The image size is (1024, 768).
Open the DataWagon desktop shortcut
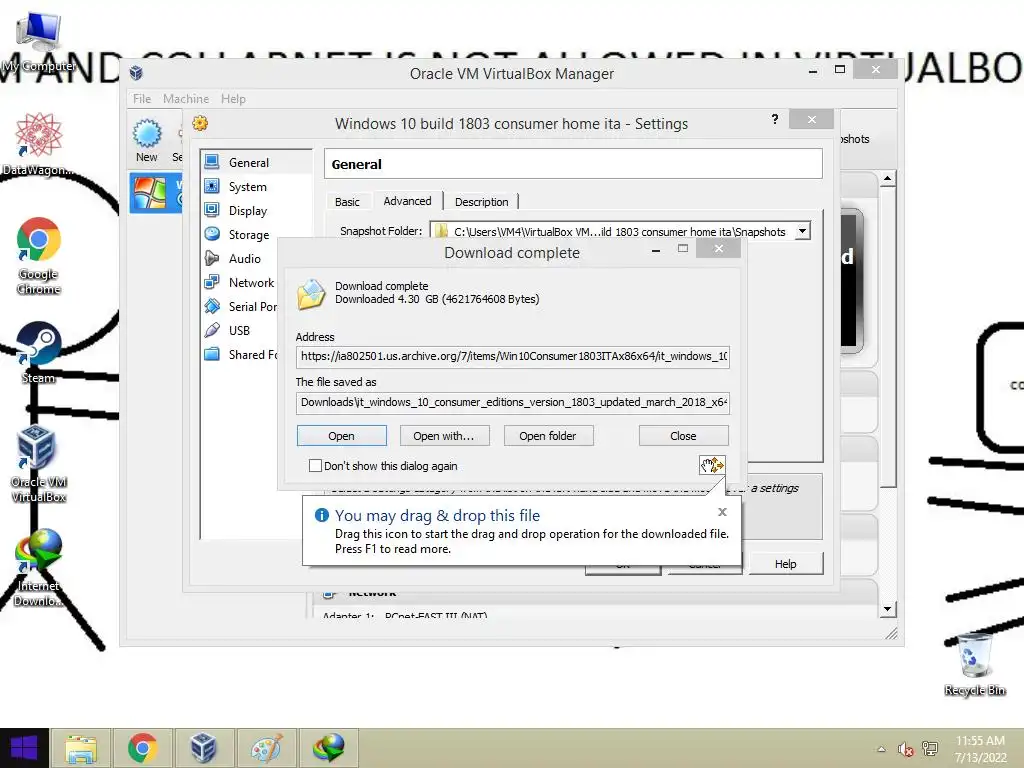(39, 144)
